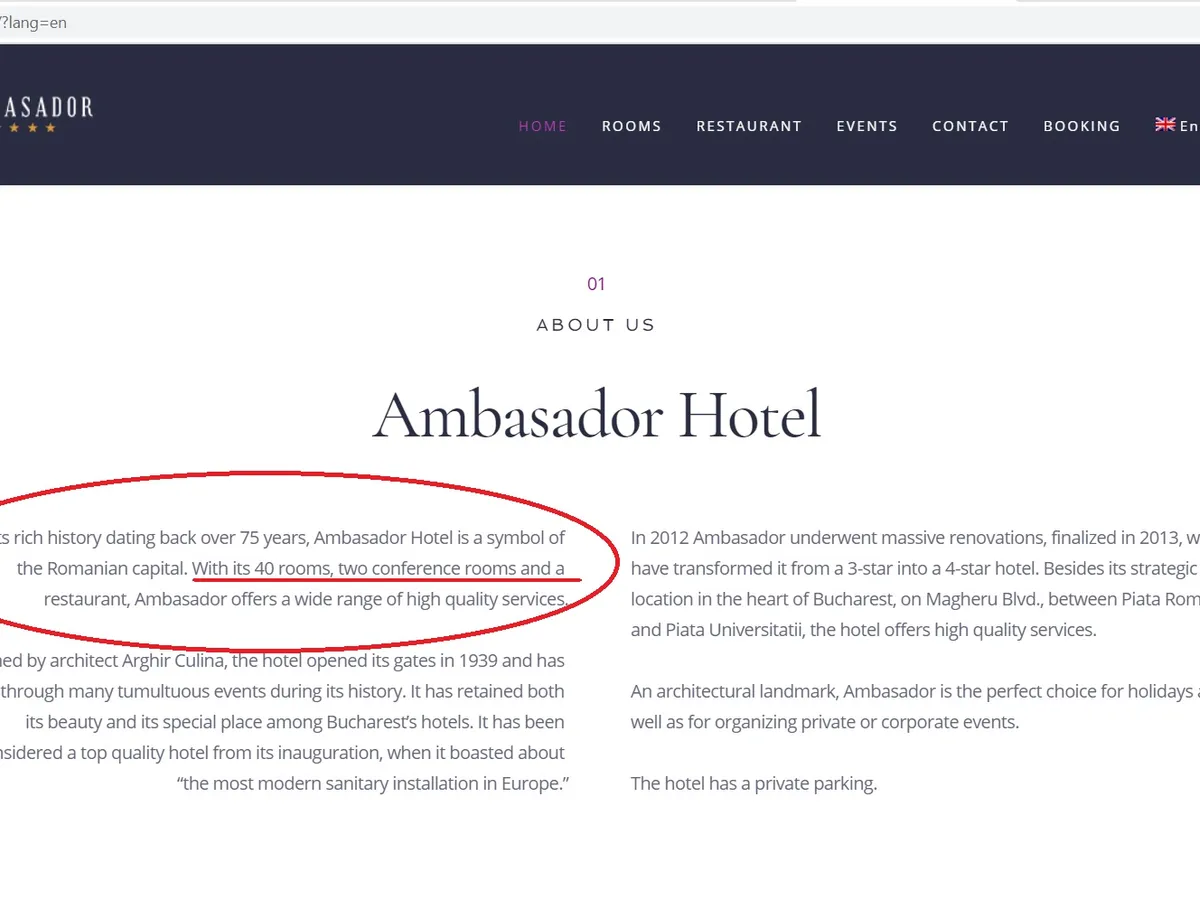
Task: Click the Ambasador Hotel heading
Action: (597, 415)
